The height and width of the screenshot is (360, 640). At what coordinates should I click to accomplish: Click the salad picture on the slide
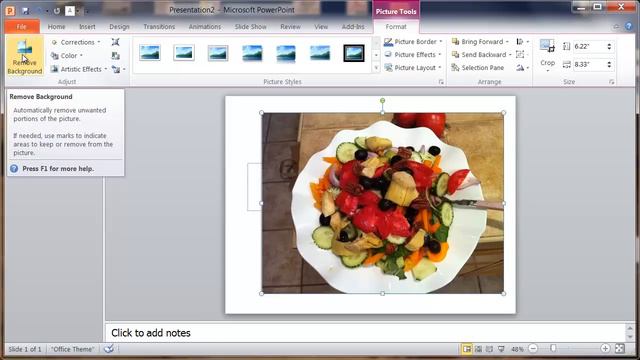pos(382,203)
